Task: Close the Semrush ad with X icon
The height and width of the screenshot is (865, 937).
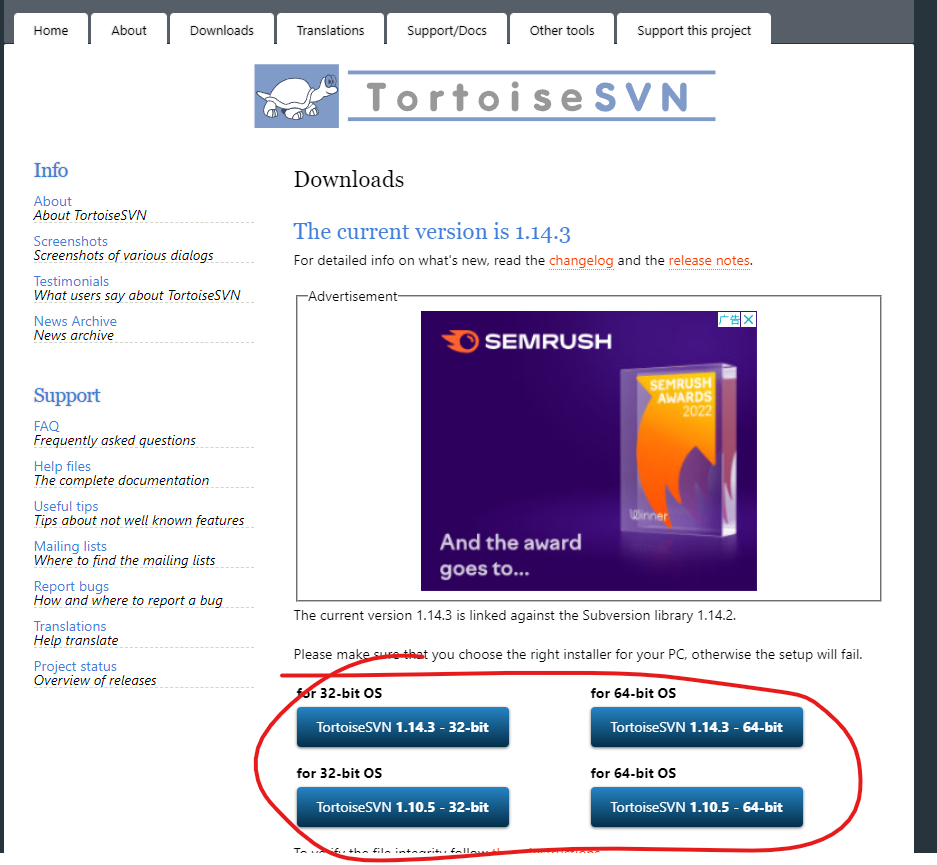Action: [x=749, y=320]
